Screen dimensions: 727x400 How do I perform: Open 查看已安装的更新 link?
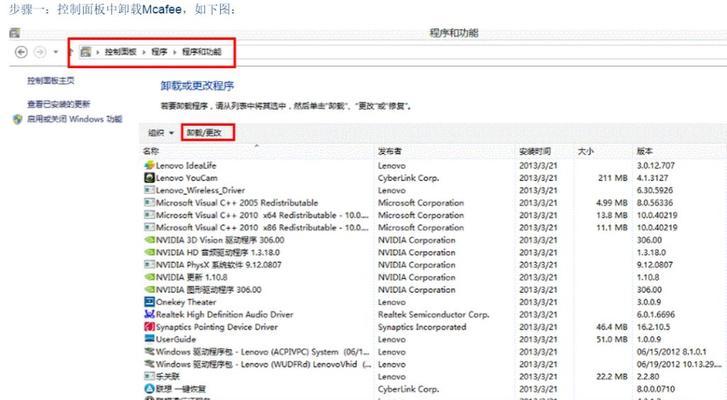click(x=58, y=104)
